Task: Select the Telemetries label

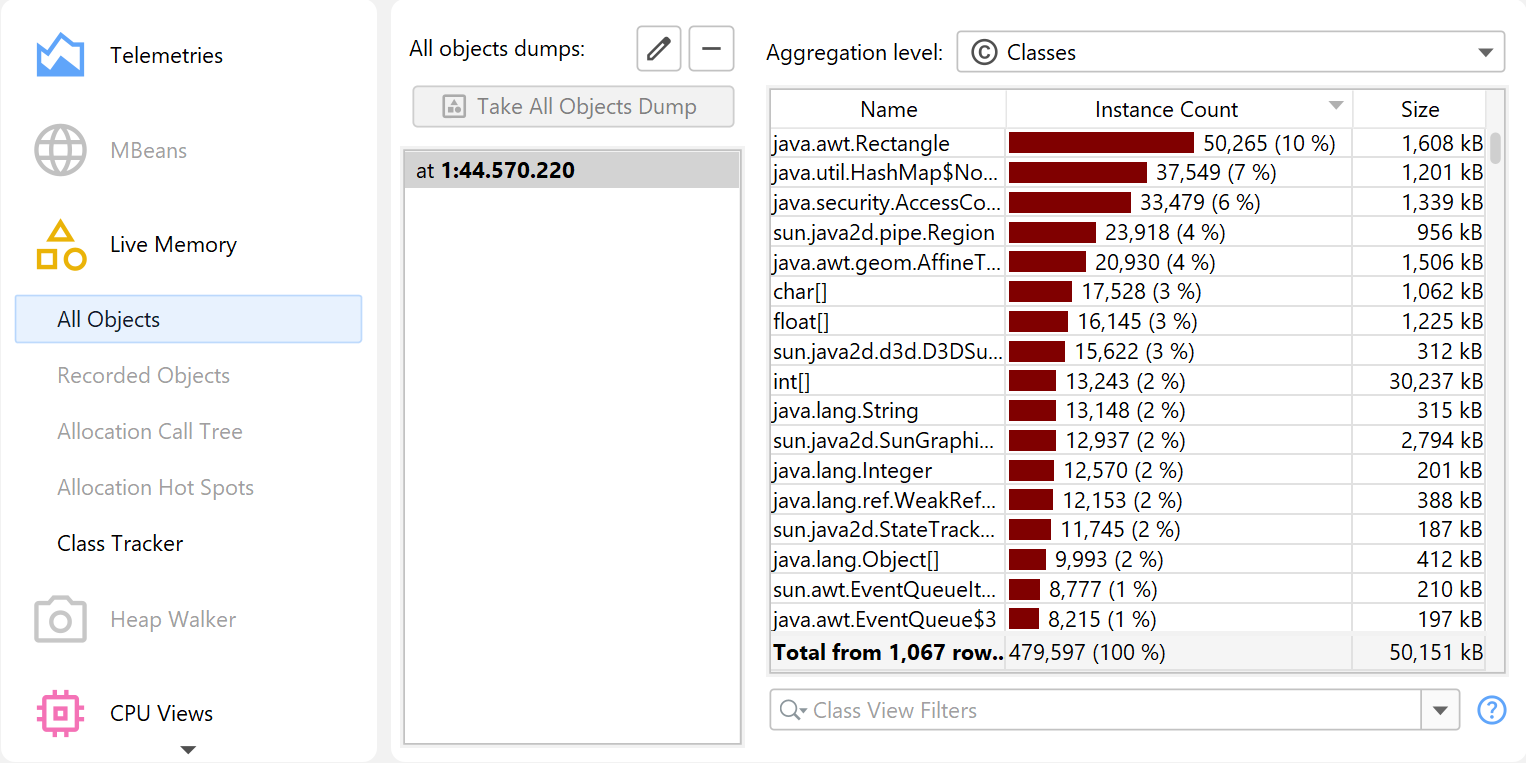Action: [x=167, y=55]
